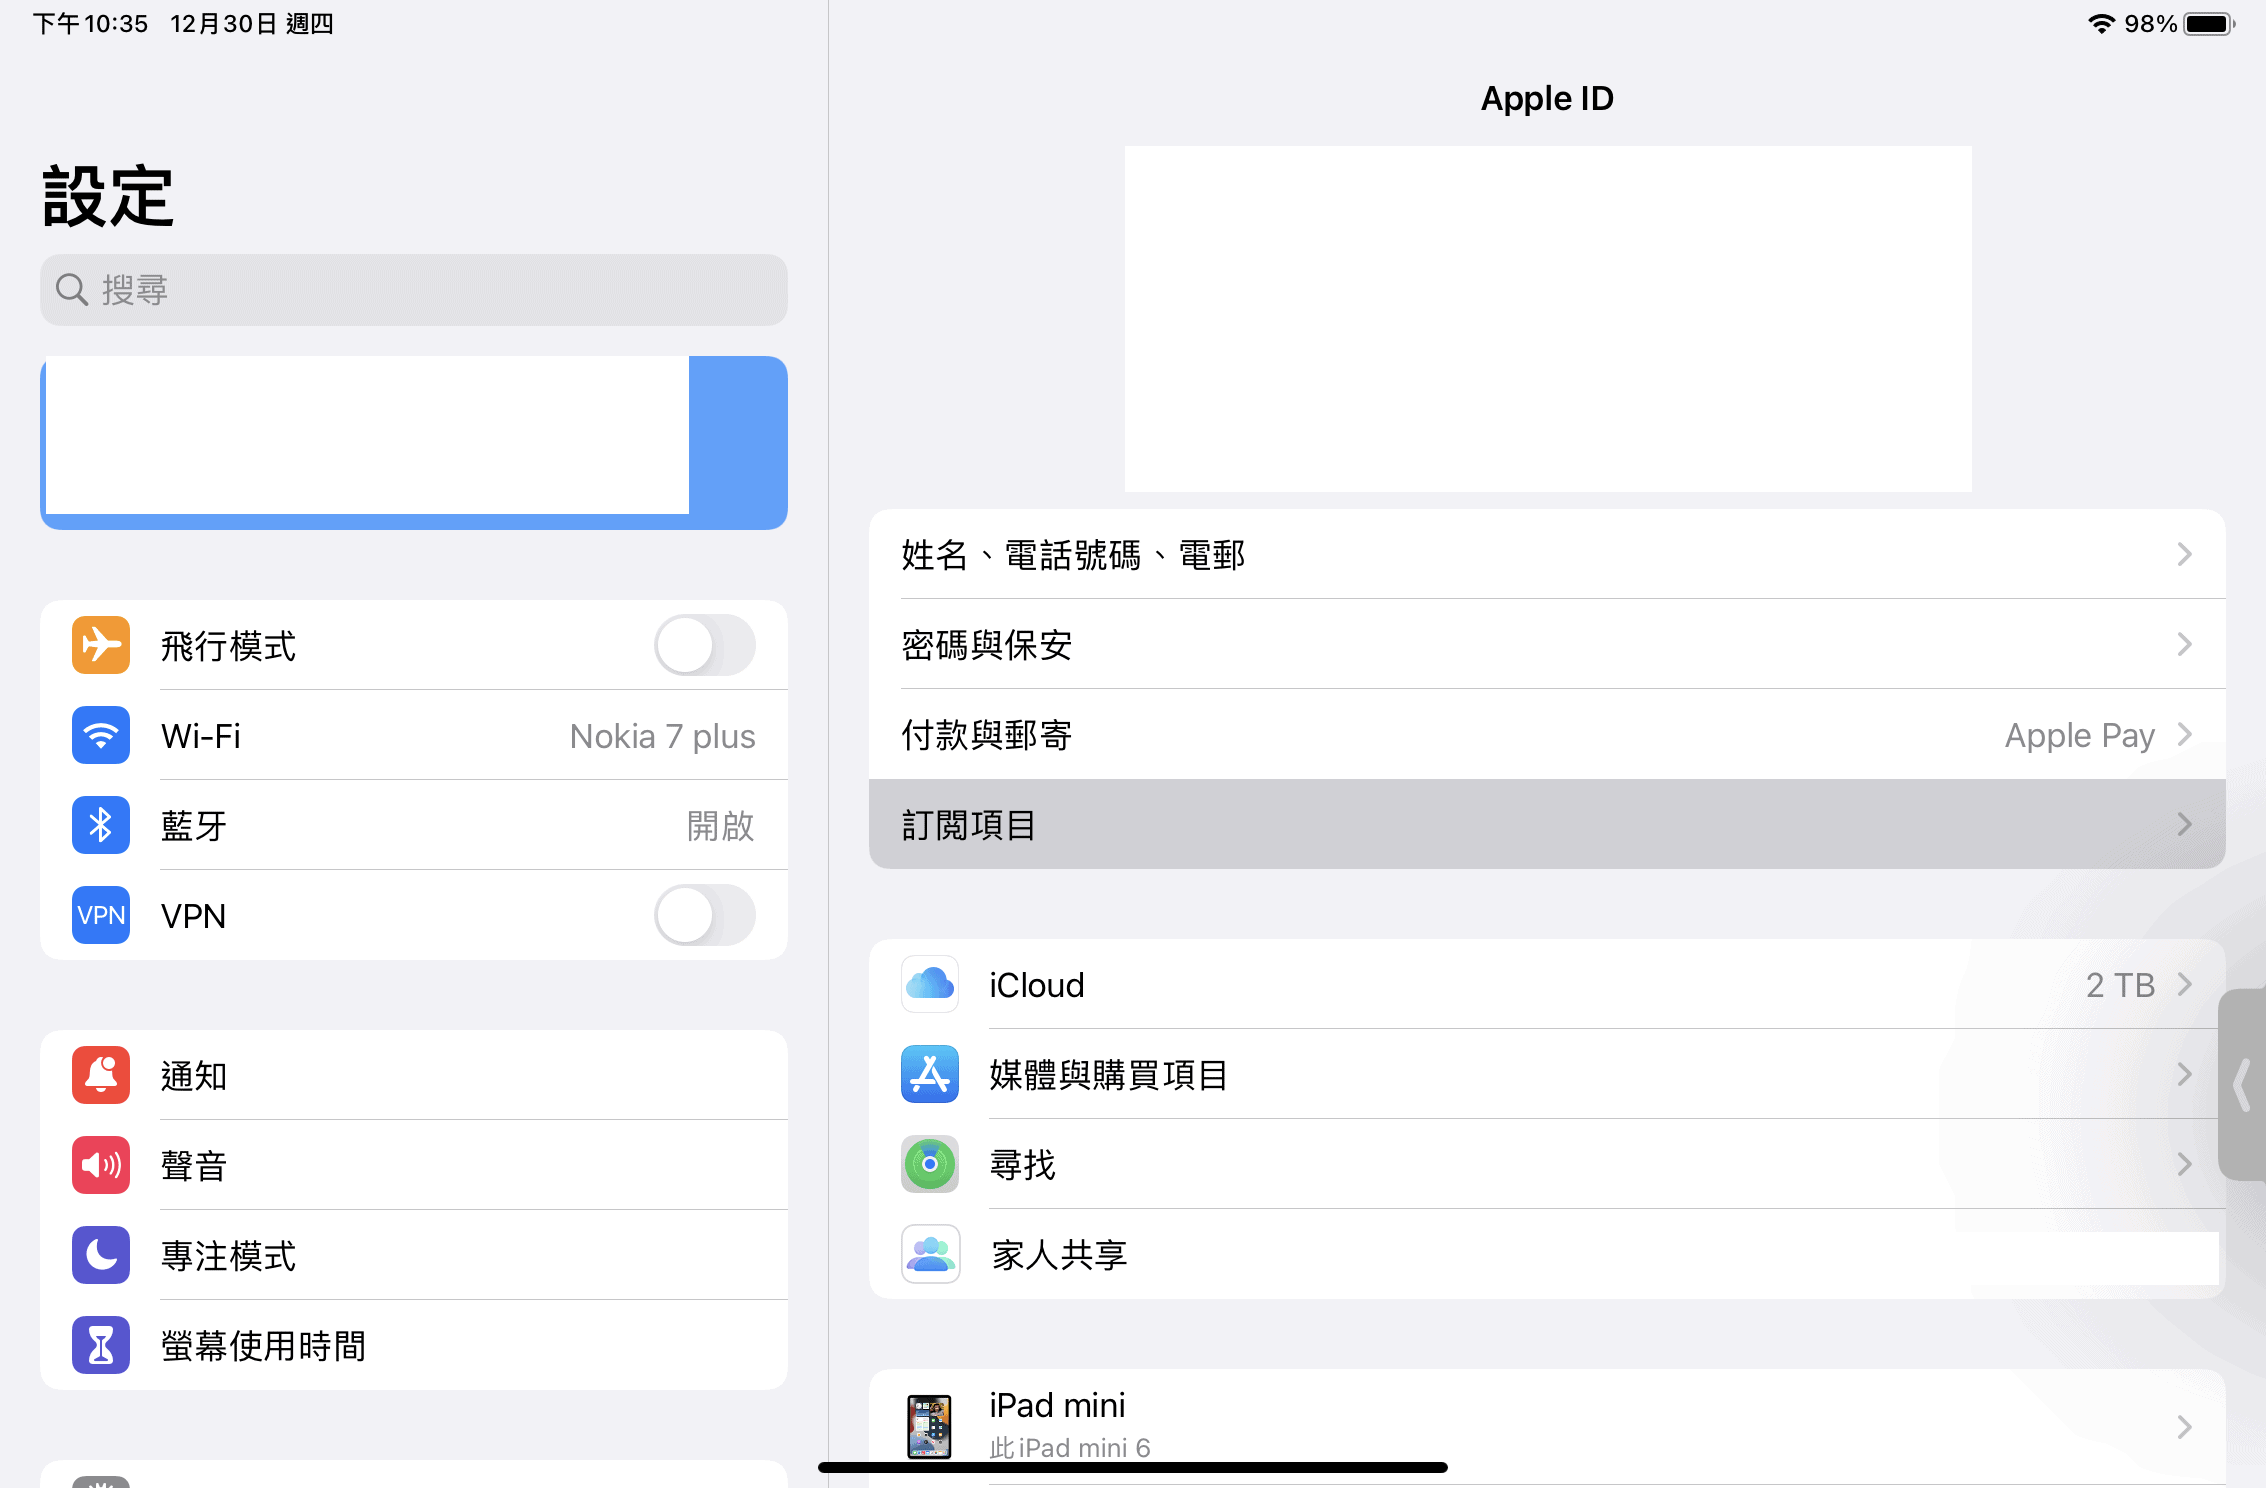Open iCloud 2 TB chevron

point(2185,984)
